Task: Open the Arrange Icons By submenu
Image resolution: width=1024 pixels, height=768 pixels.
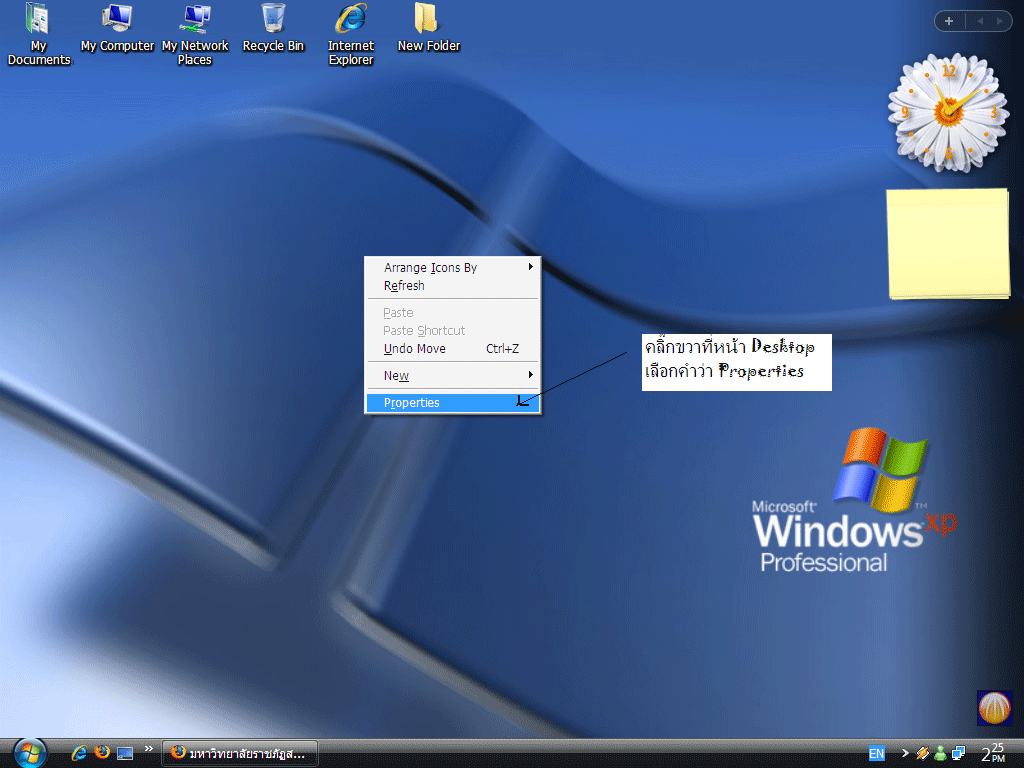Action: point(453,268)
